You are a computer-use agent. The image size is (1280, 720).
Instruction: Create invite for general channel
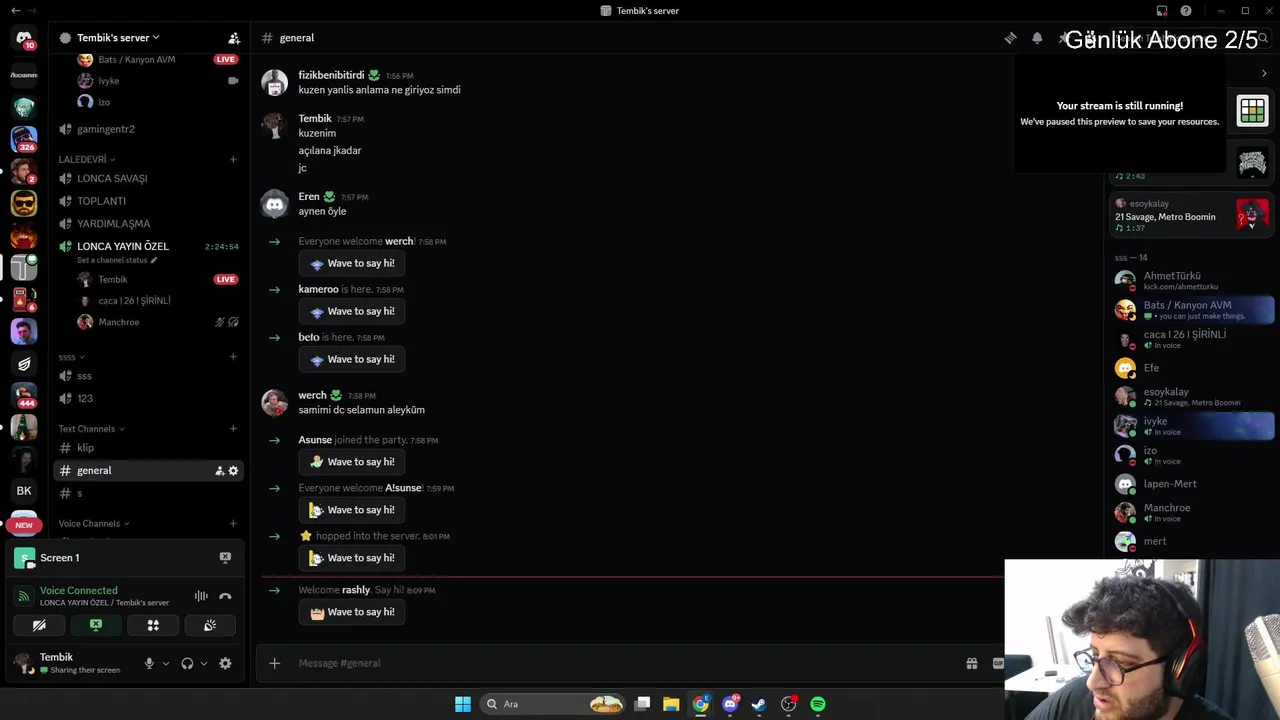tap(219, 470)
